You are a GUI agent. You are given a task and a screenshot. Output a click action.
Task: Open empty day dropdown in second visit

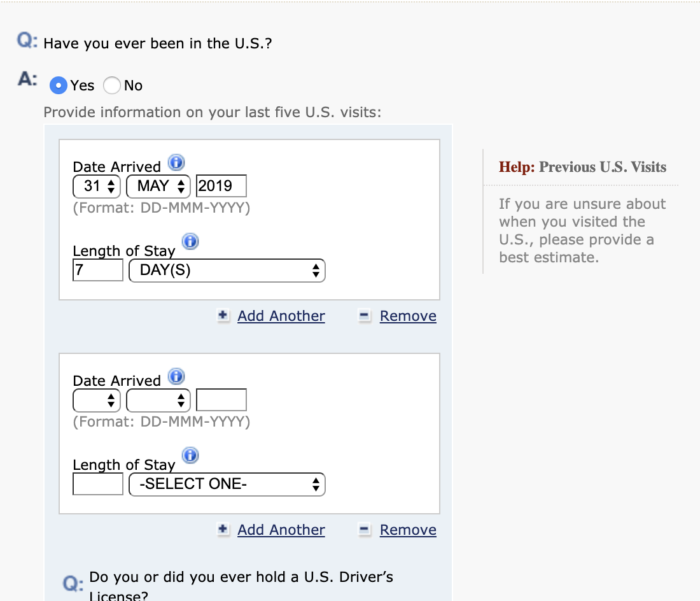[97, 400]
